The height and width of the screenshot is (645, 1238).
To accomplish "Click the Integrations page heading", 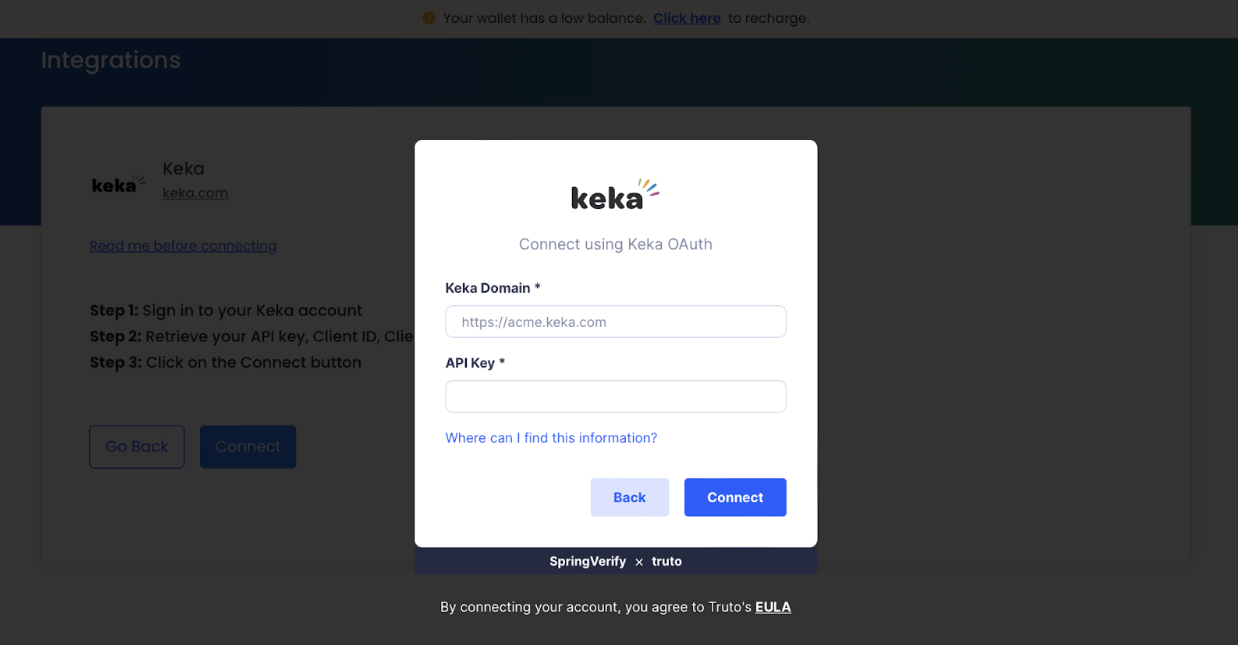I will [111, 60].
